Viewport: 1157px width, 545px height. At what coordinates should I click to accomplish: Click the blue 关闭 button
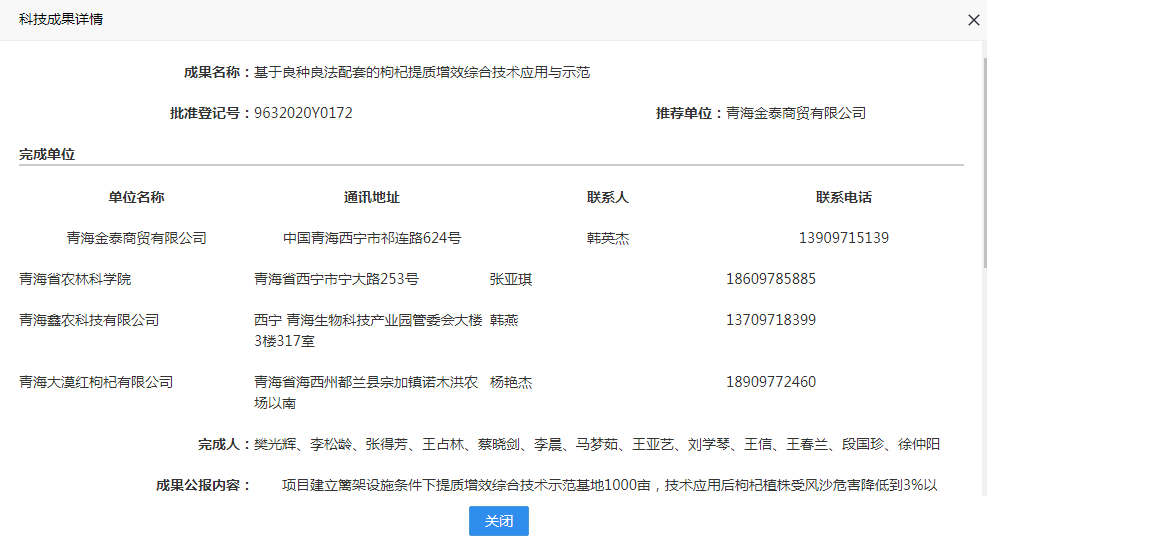coord(498,521)
